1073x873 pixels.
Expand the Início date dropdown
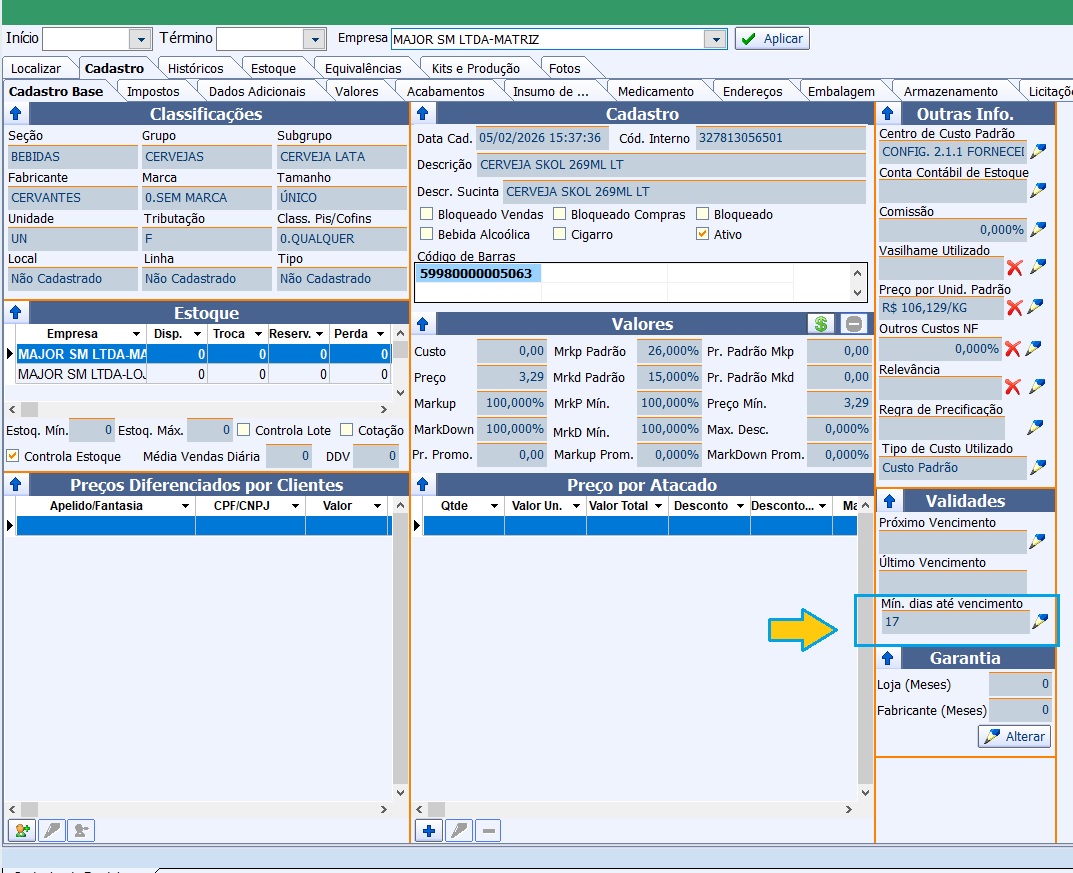(139, 39)
